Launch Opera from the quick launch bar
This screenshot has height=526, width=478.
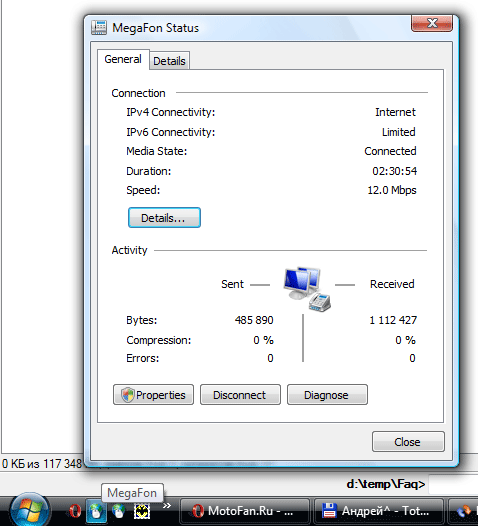75,511
